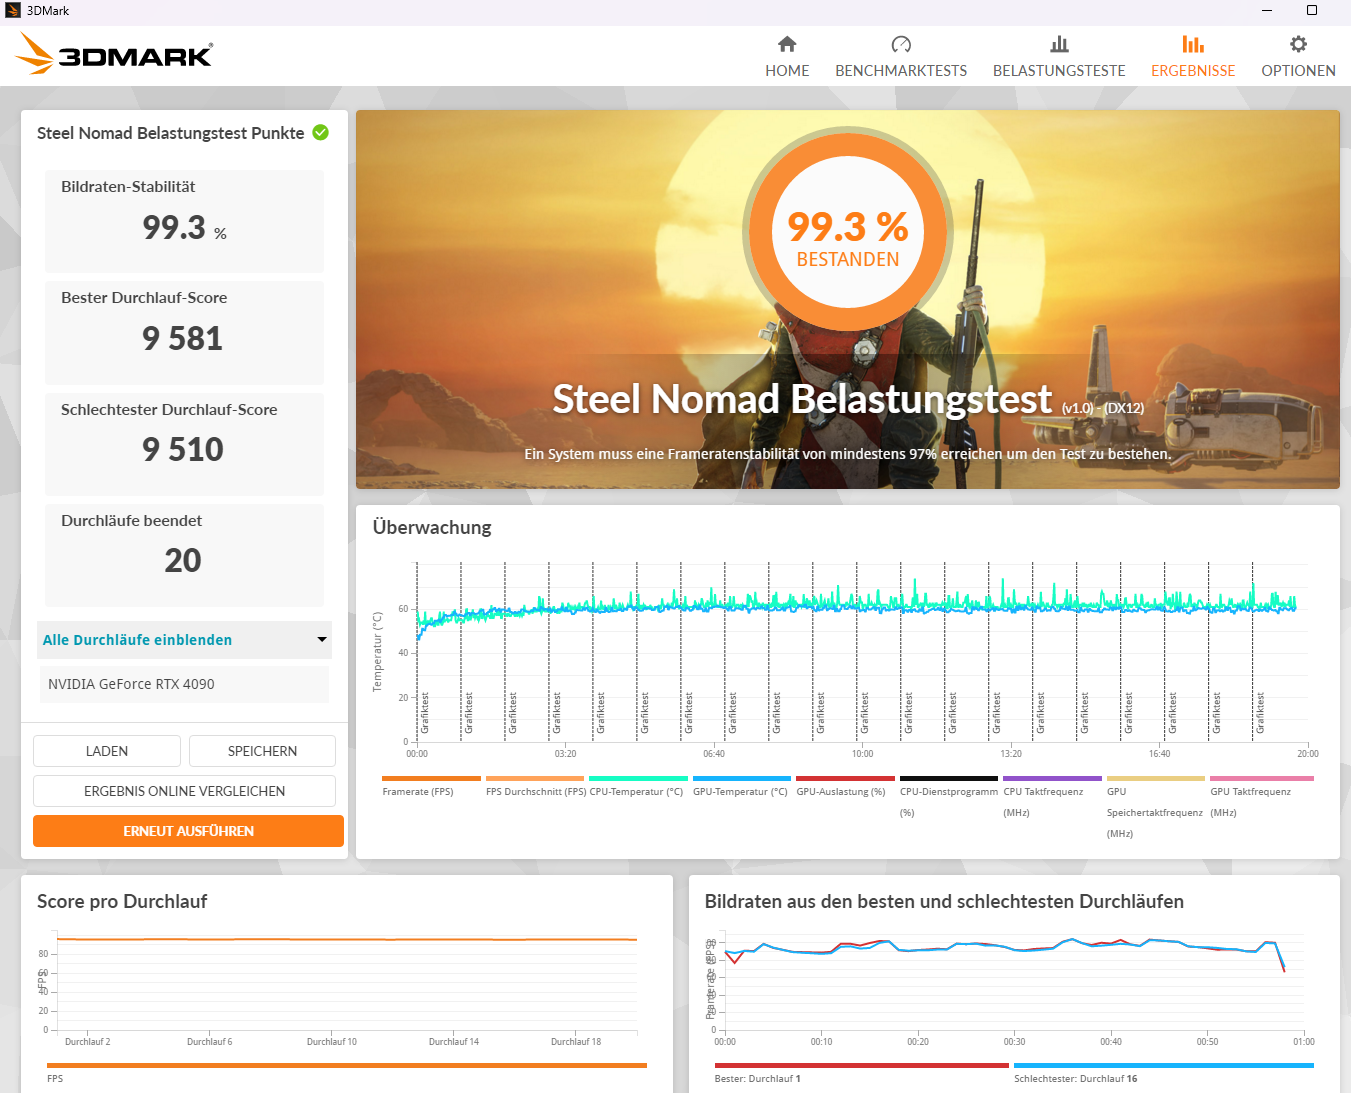Screen dimensions: 1351x1093
Task: Click the SPEICHERN button
Action: point(262,751)
